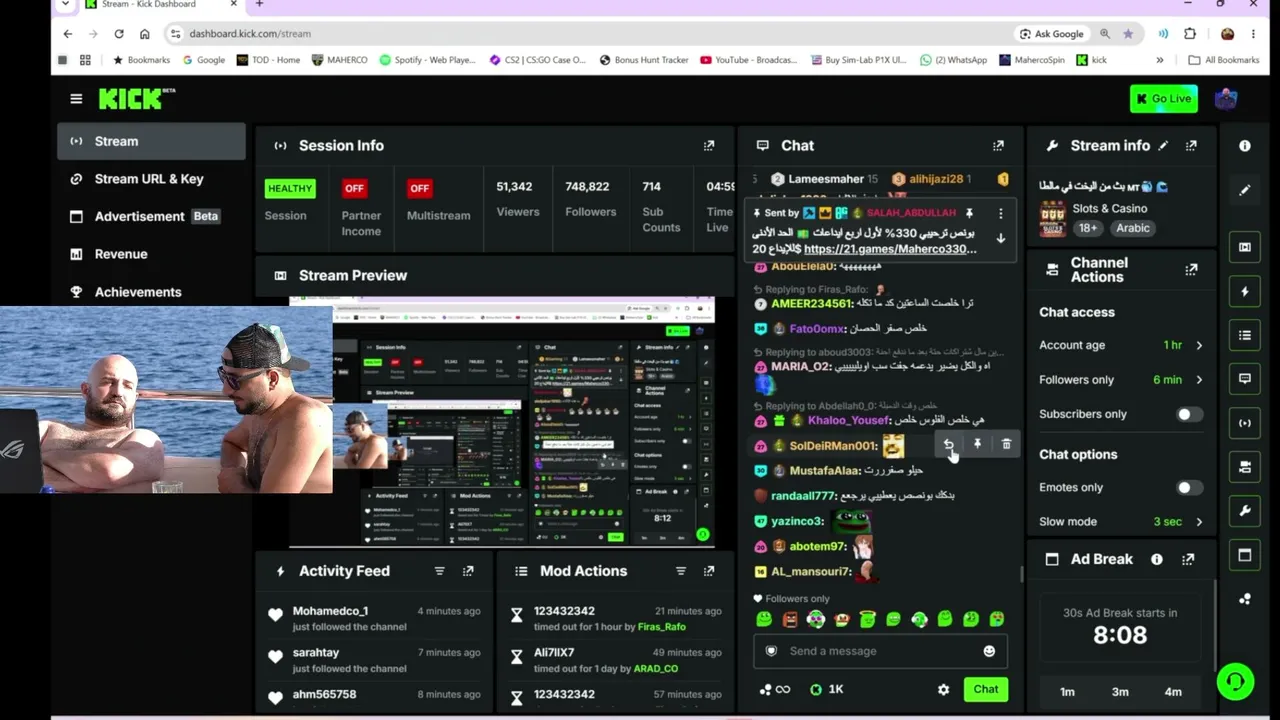The image size is (1280, 720).
Task: Pop out the Channel Actions panel
Action: pos(1191,270)
